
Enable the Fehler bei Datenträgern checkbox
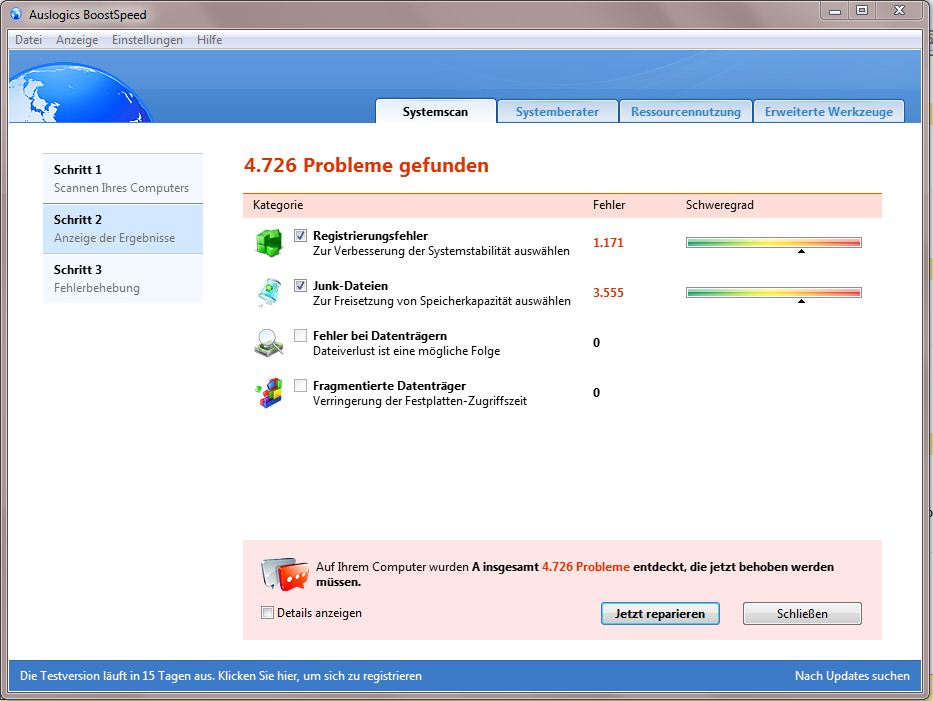pyautogui.click(x=300, y=336)
